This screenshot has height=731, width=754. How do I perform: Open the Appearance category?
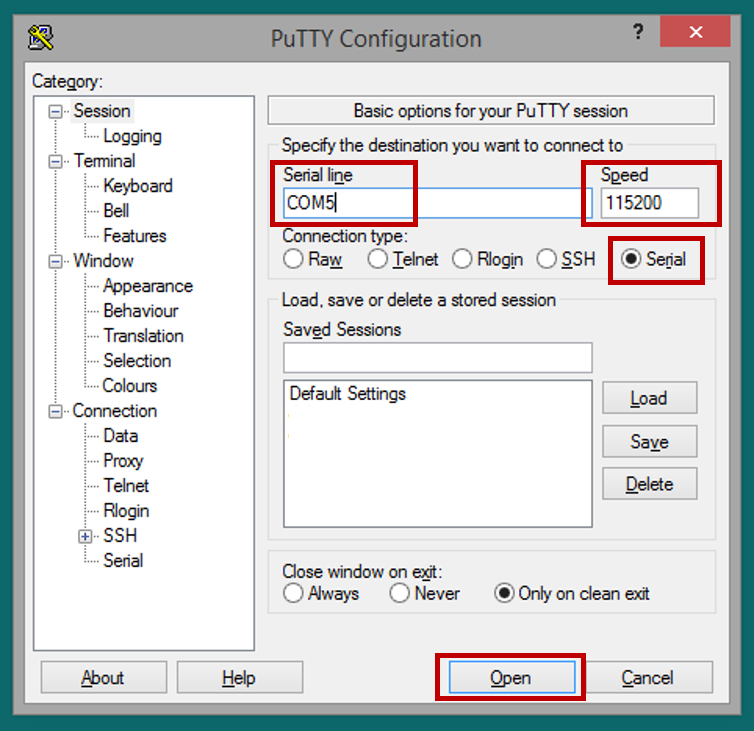click(x=148, y=286)
